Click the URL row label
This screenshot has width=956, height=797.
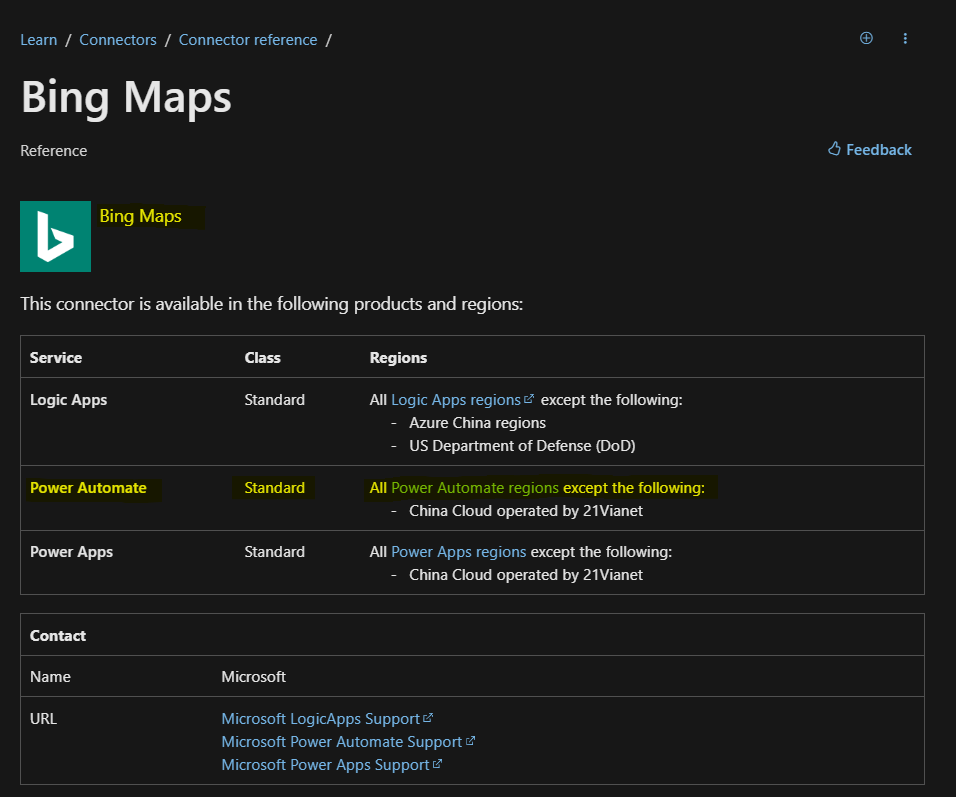[43, 719]
